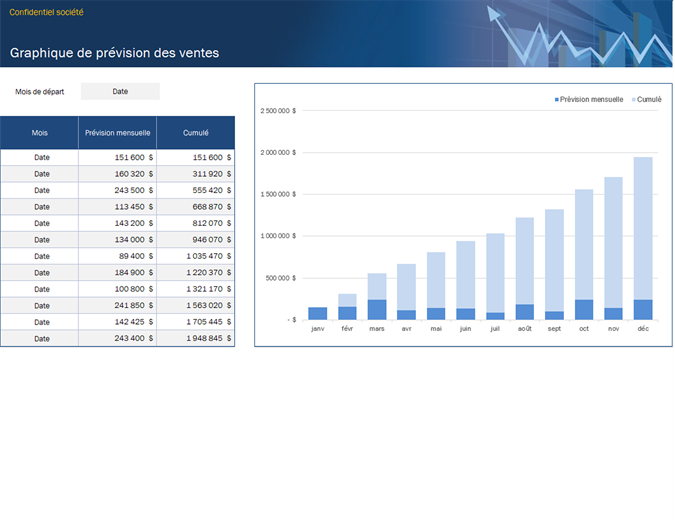Click the 'Cumulé' legend entry in chart

click(647, 99)
